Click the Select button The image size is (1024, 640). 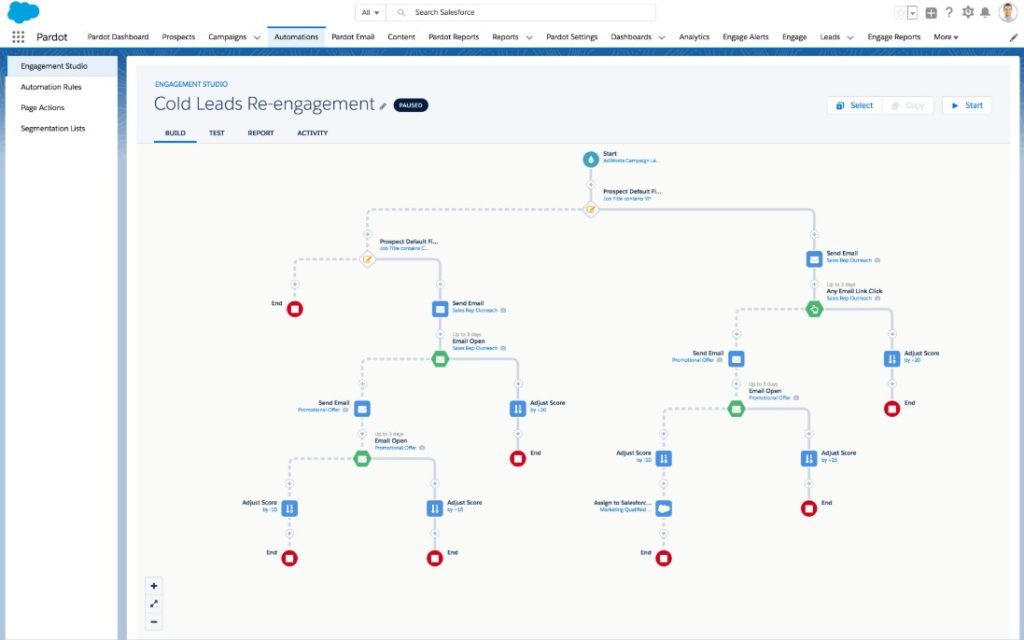pyautogui.click(x=854, y=105)
